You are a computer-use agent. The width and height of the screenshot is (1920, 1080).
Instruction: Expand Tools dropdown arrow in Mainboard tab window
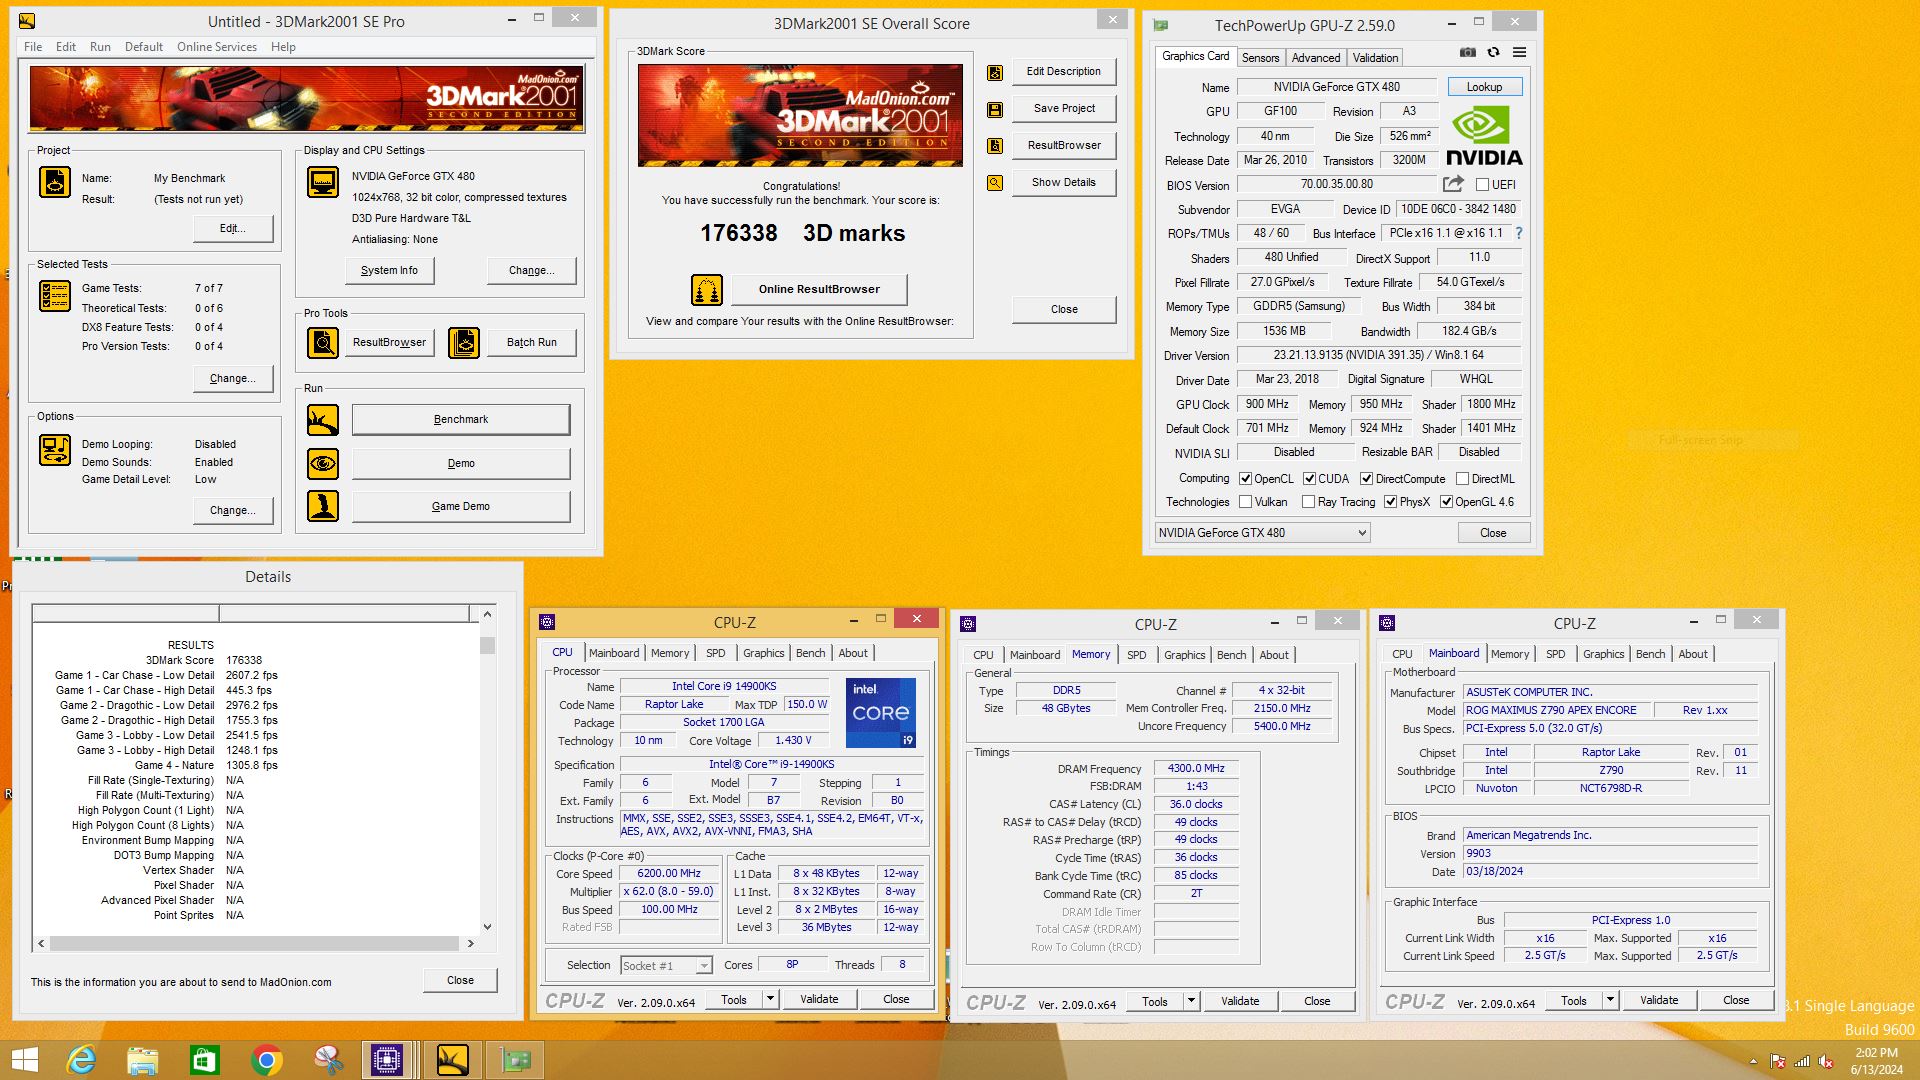(1610, 1000)
